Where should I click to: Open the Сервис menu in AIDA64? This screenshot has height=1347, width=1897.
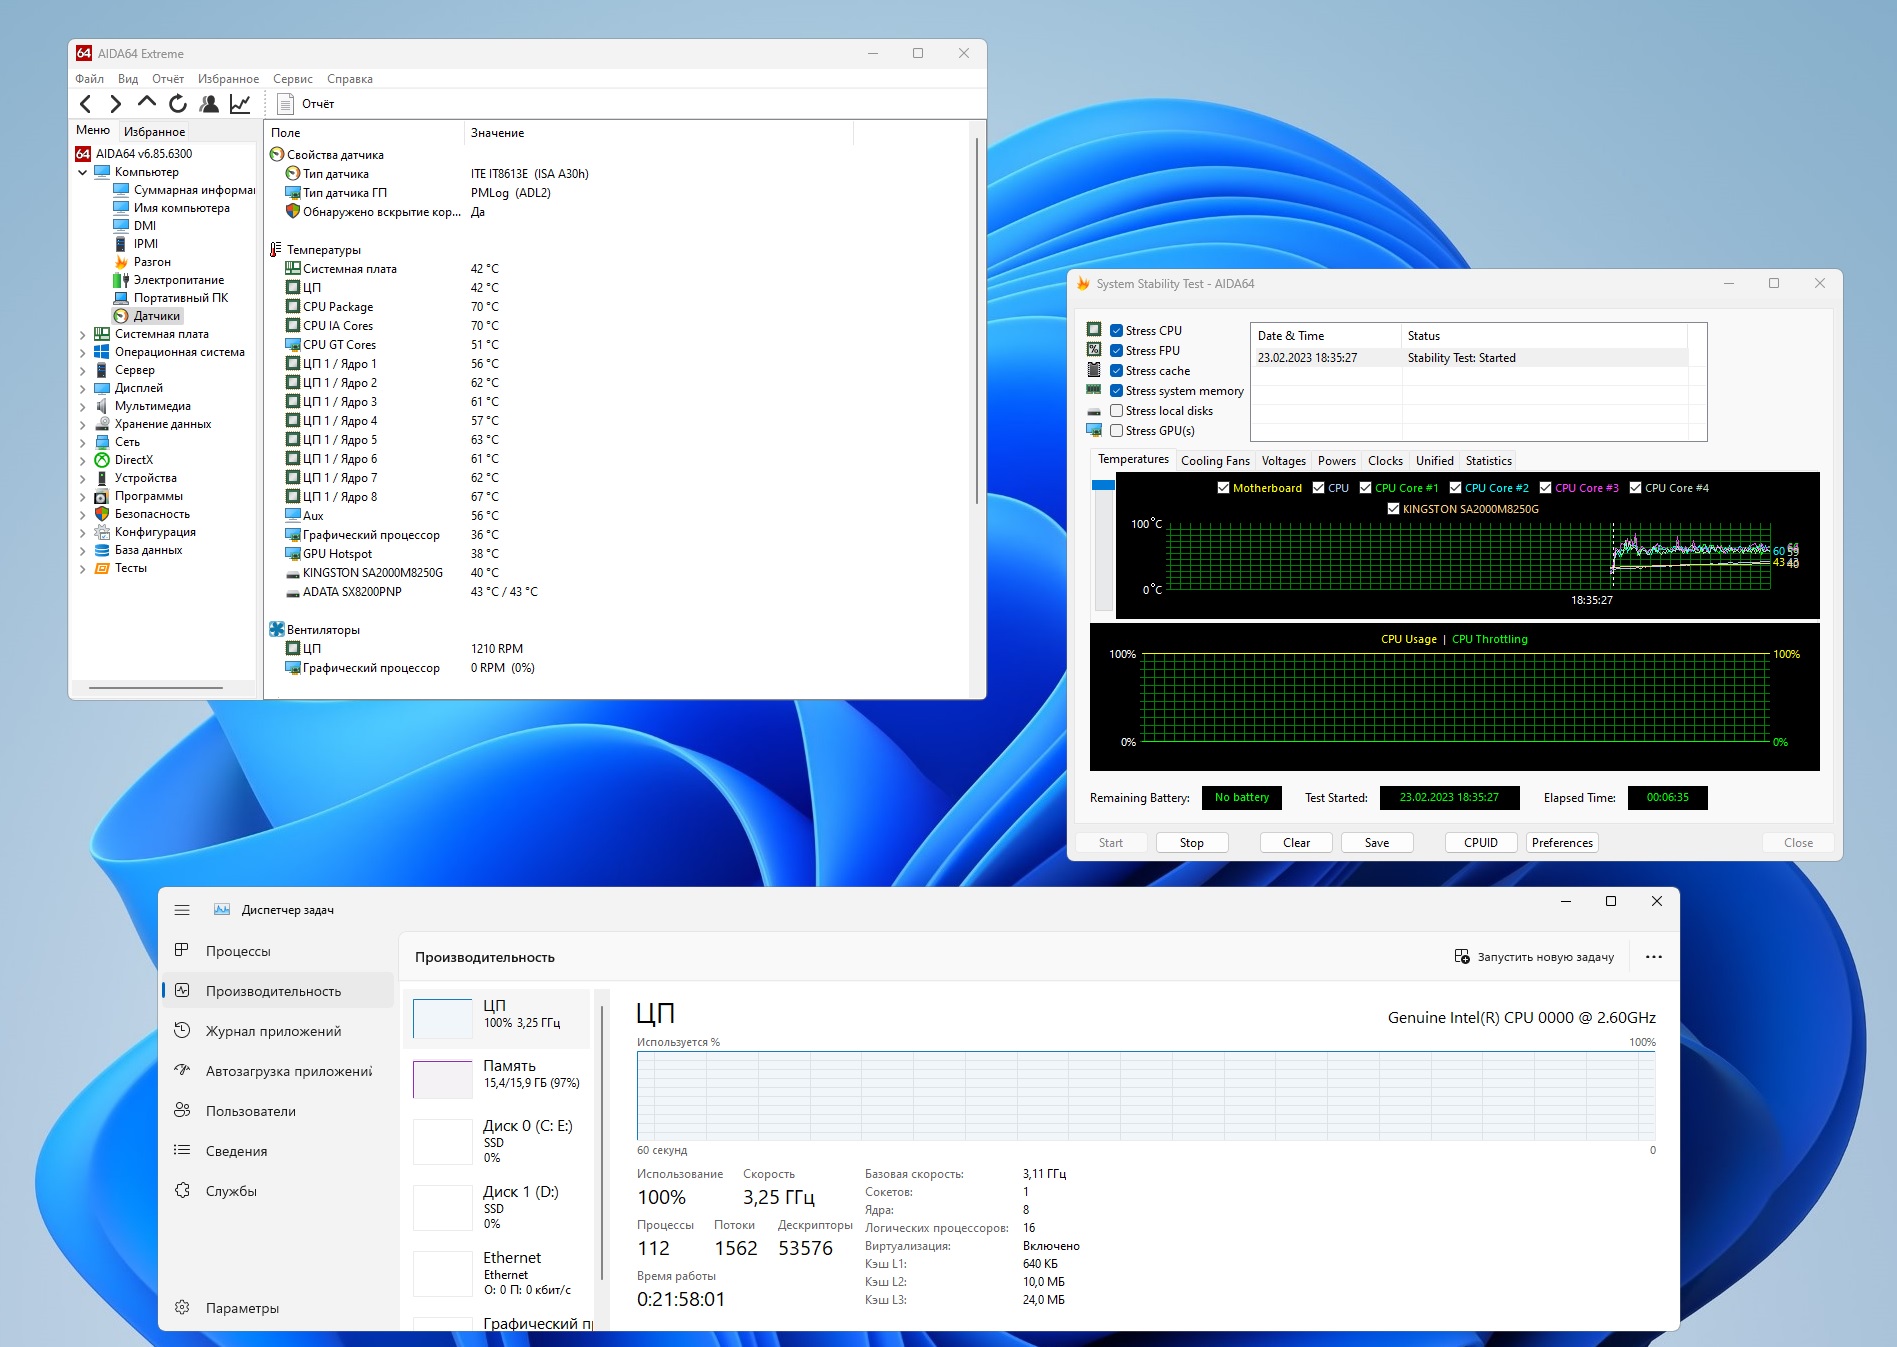pyautogui.click(x=293, y=79)
